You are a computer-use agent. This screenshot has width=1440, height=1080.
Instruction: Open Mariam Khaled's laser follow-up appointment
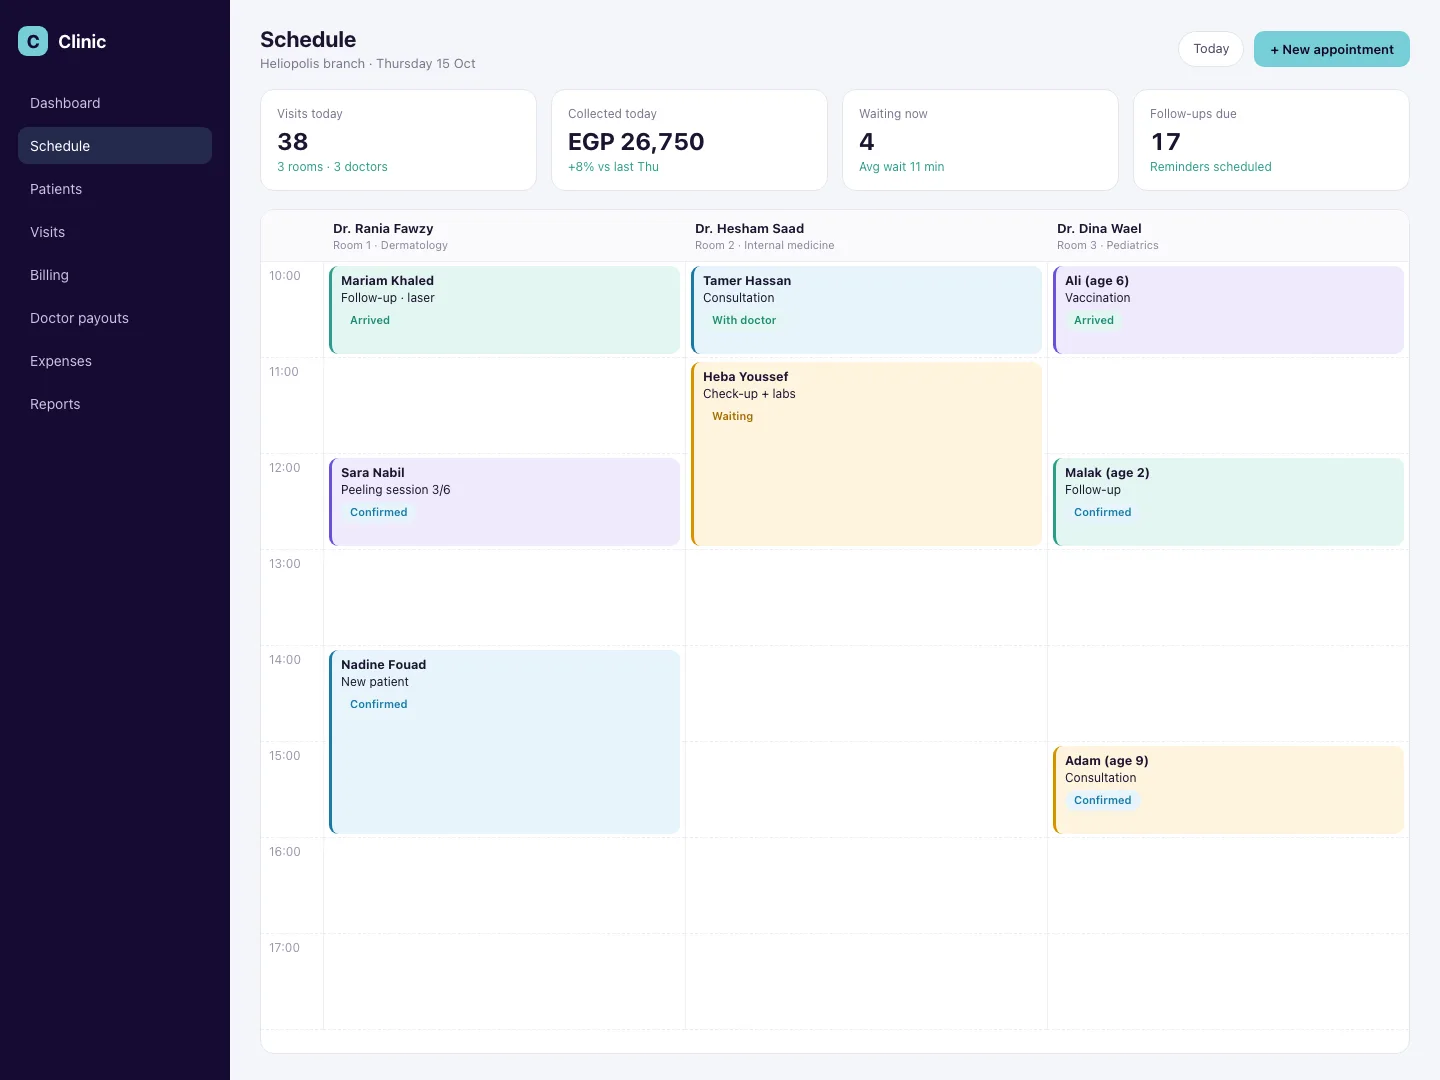(x=504, y=310)
